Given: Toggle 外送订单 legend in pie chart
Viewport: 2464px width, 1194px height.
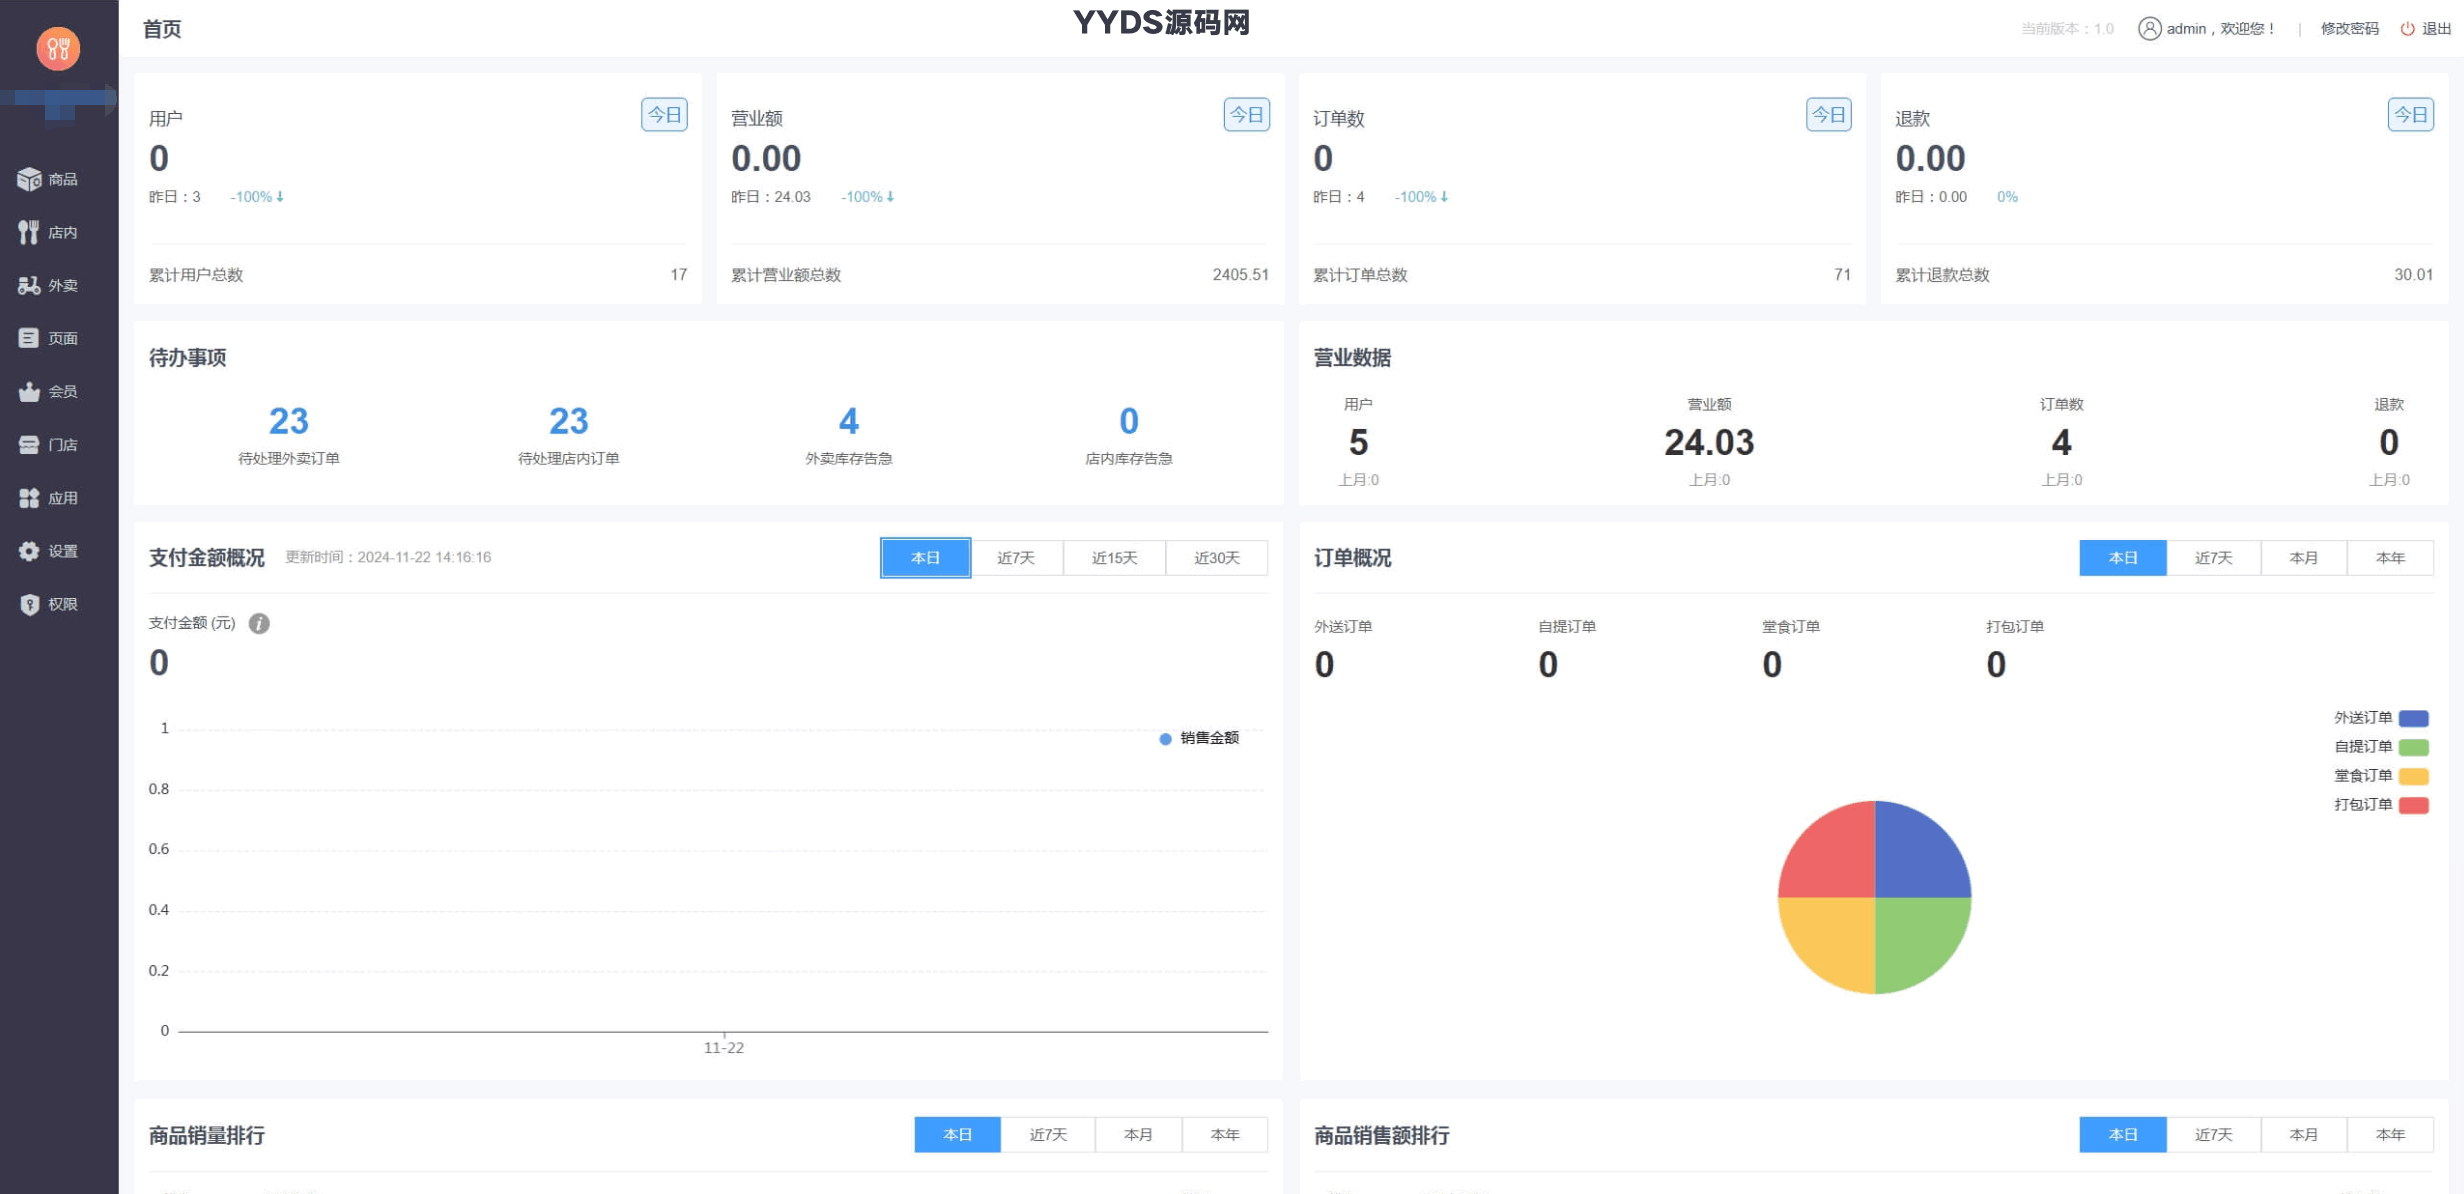Looking at the screenshot, I should [x=2362, y=718].
